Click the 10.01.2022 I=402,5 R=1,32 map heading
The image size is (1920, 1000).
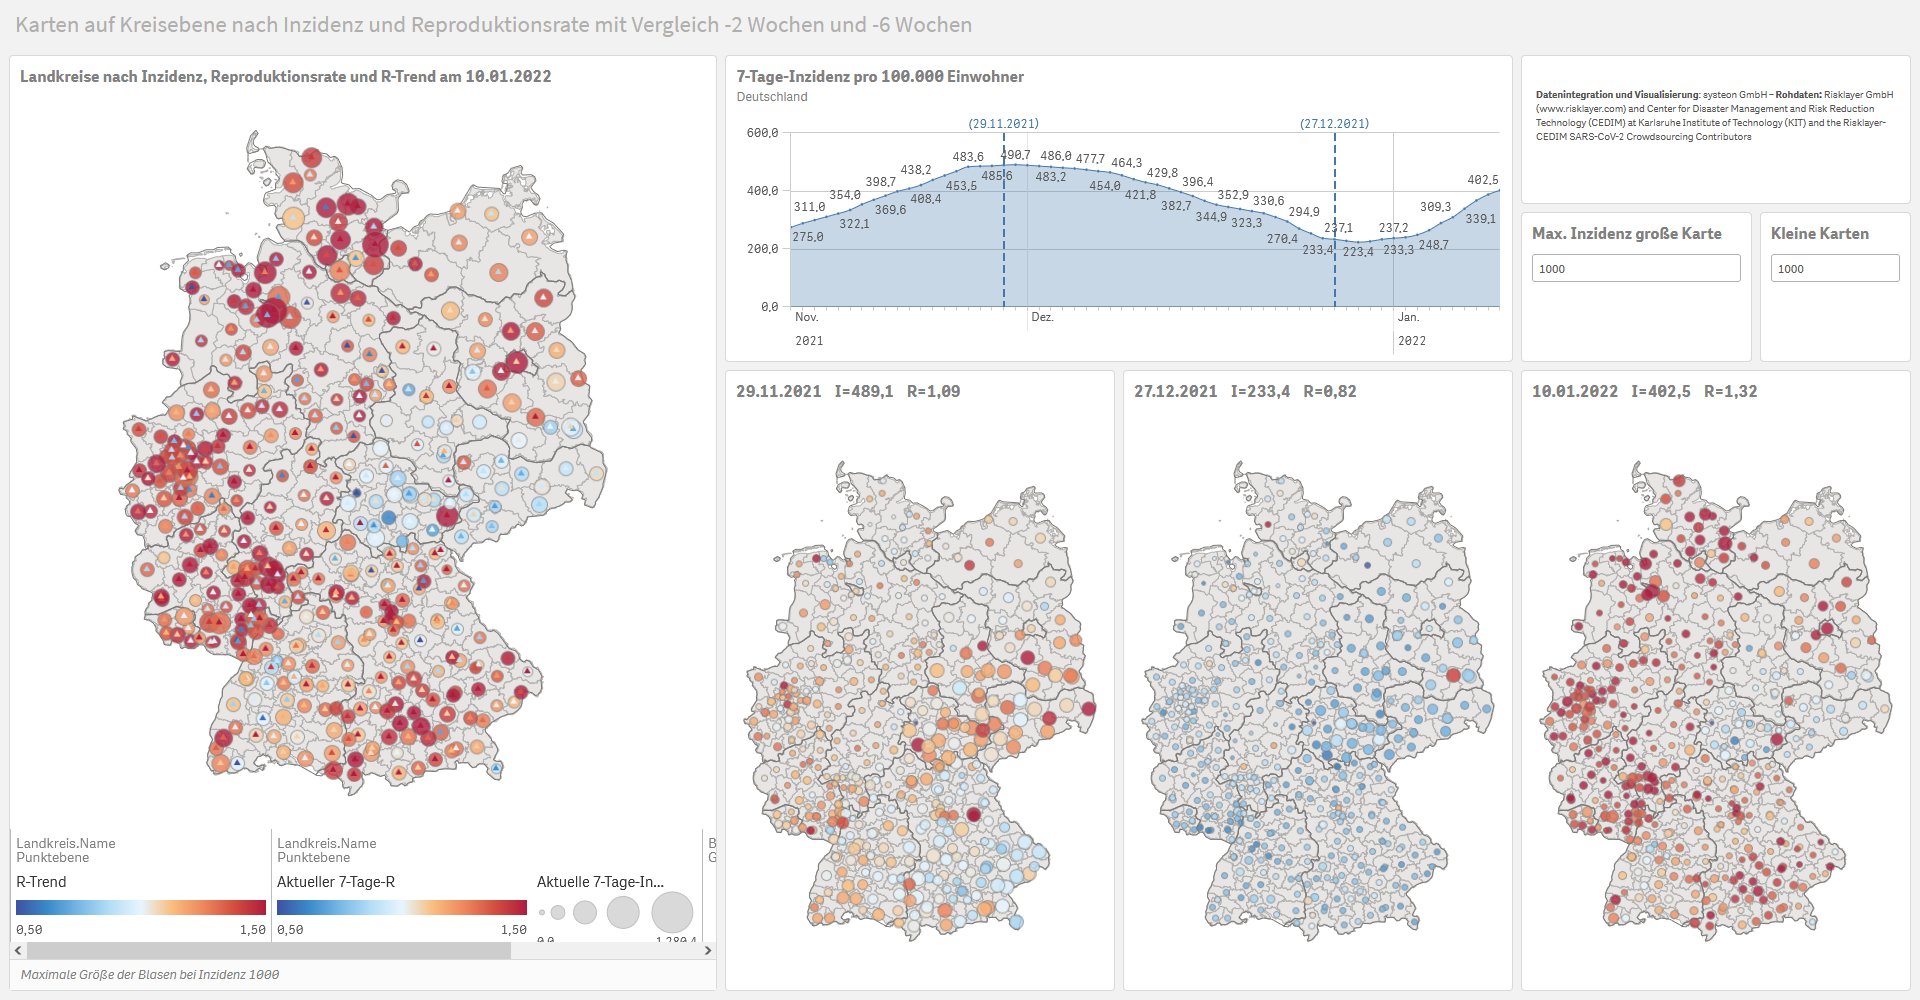point(1644,391)
